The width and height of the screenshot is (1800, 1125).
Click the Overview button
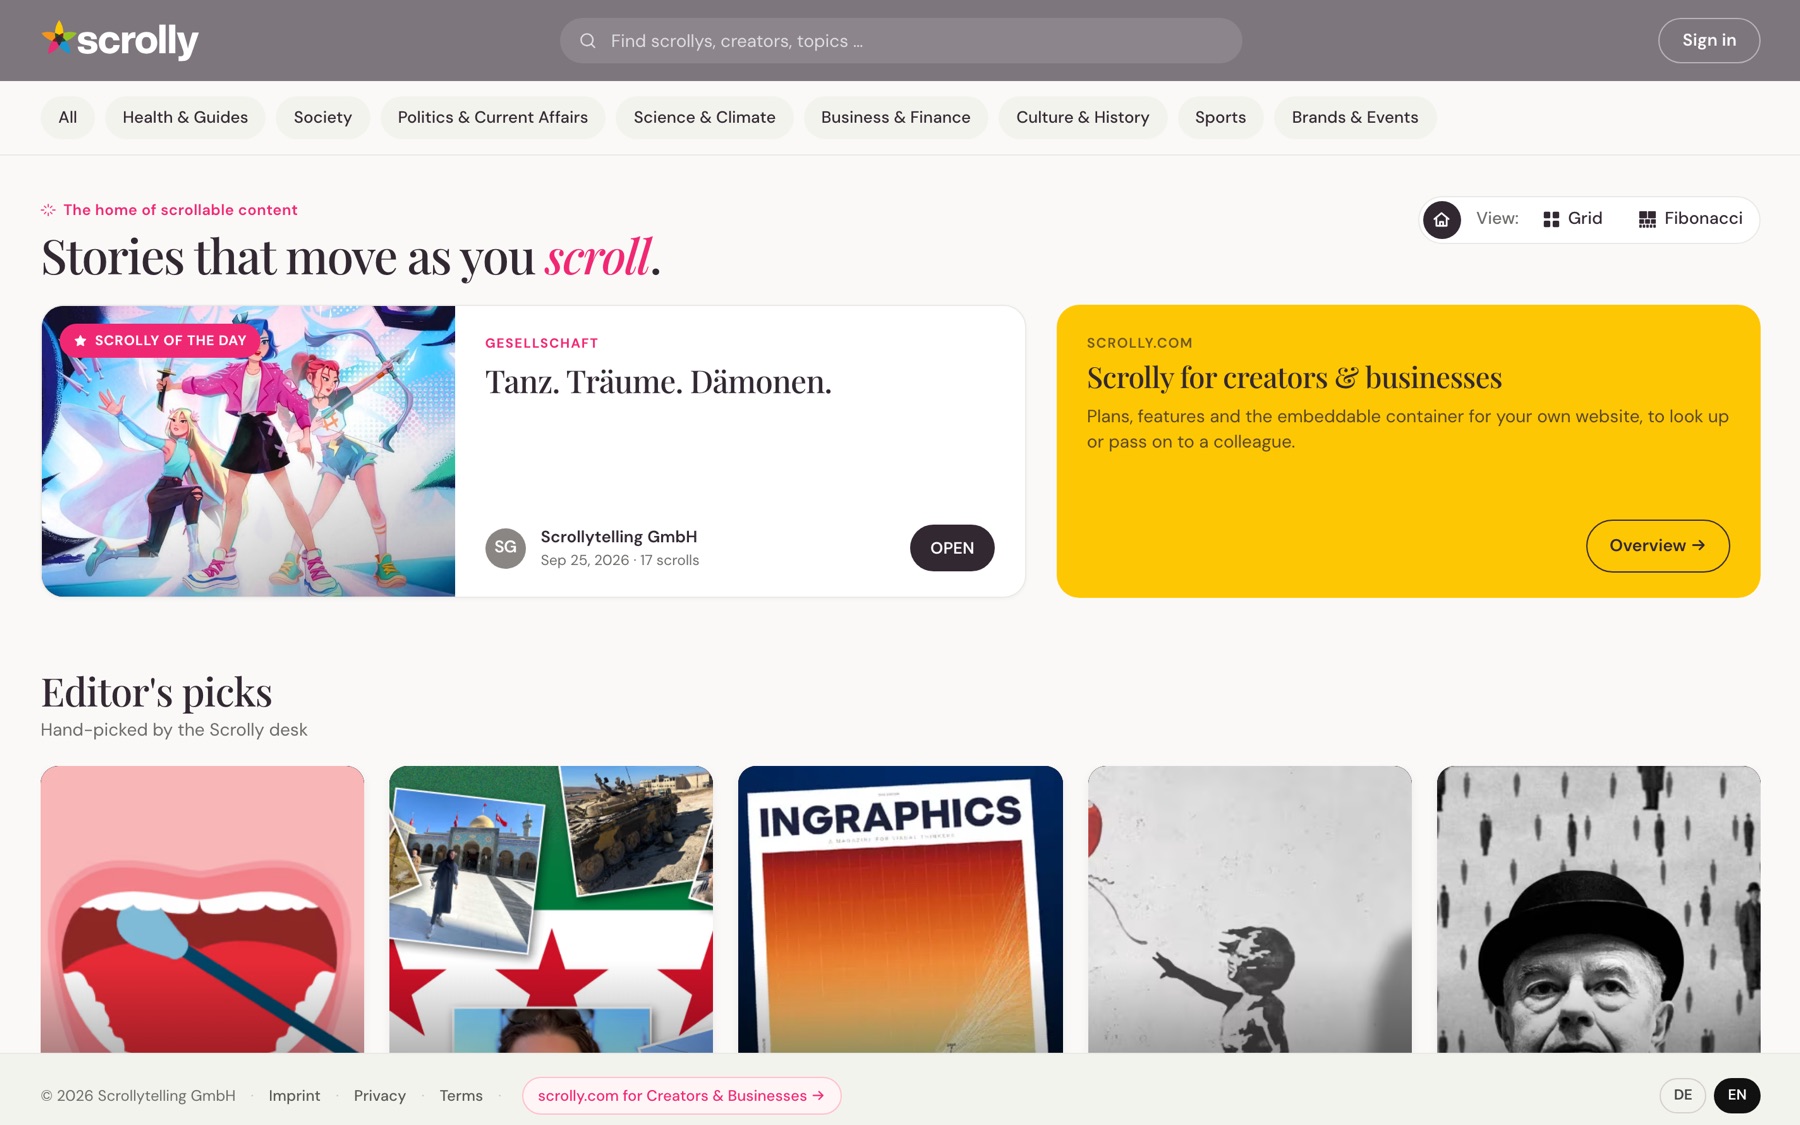point(1658,546)
